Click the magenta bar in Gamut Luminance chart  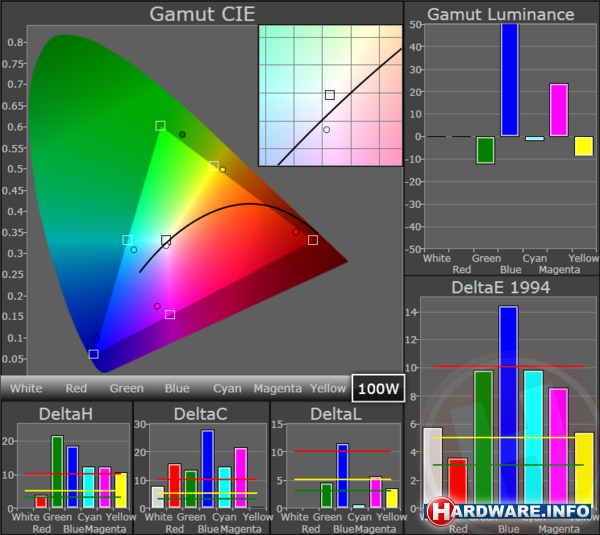point(558,110)
